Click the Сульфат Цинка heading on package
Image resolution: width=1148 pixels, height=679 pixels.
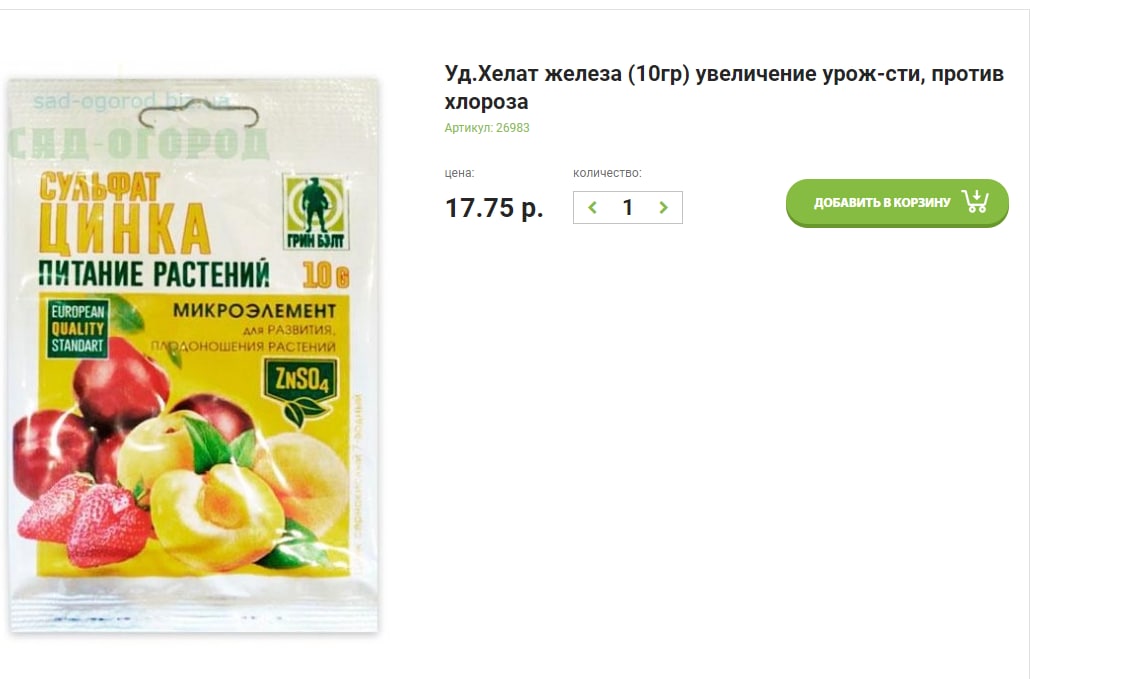point(123,213)
